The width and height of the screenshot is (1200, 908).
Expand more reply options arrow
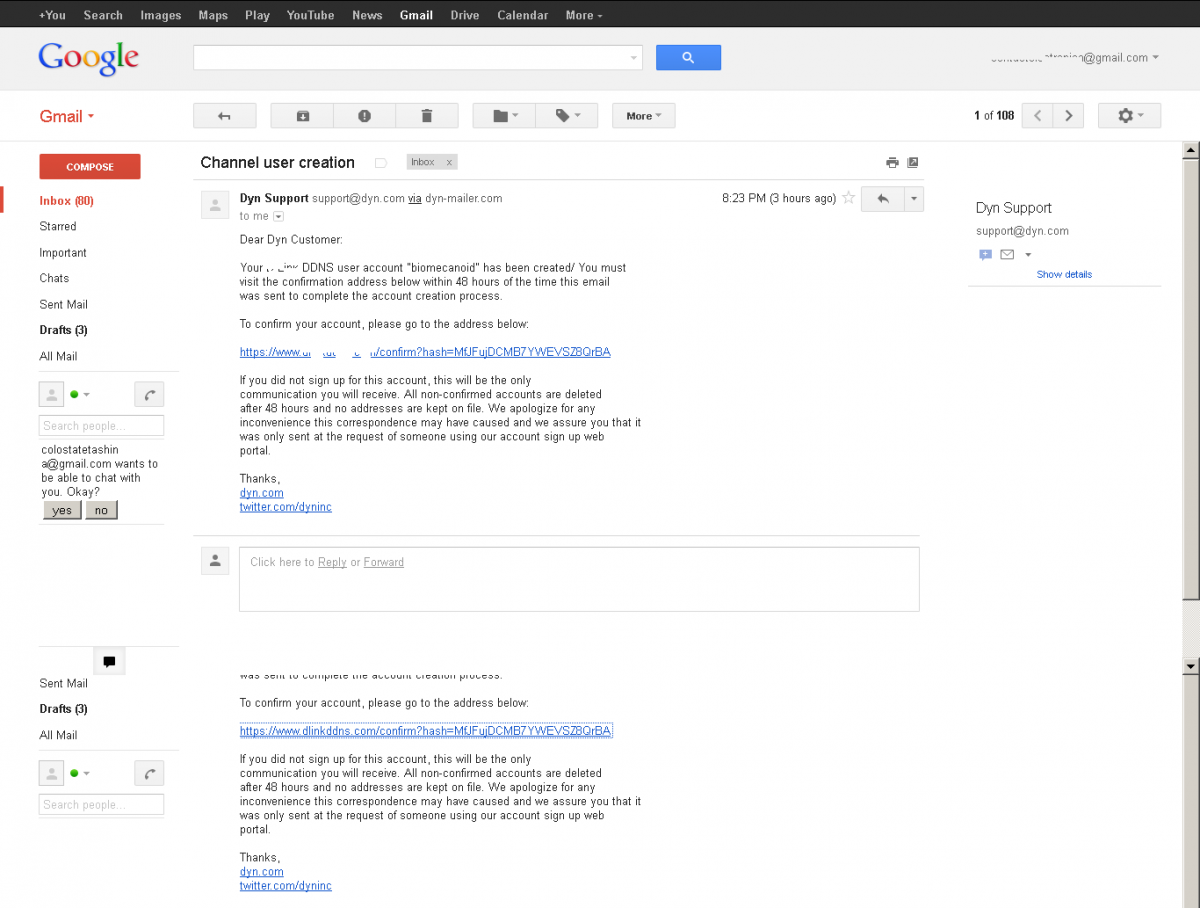tap(914, 198)
